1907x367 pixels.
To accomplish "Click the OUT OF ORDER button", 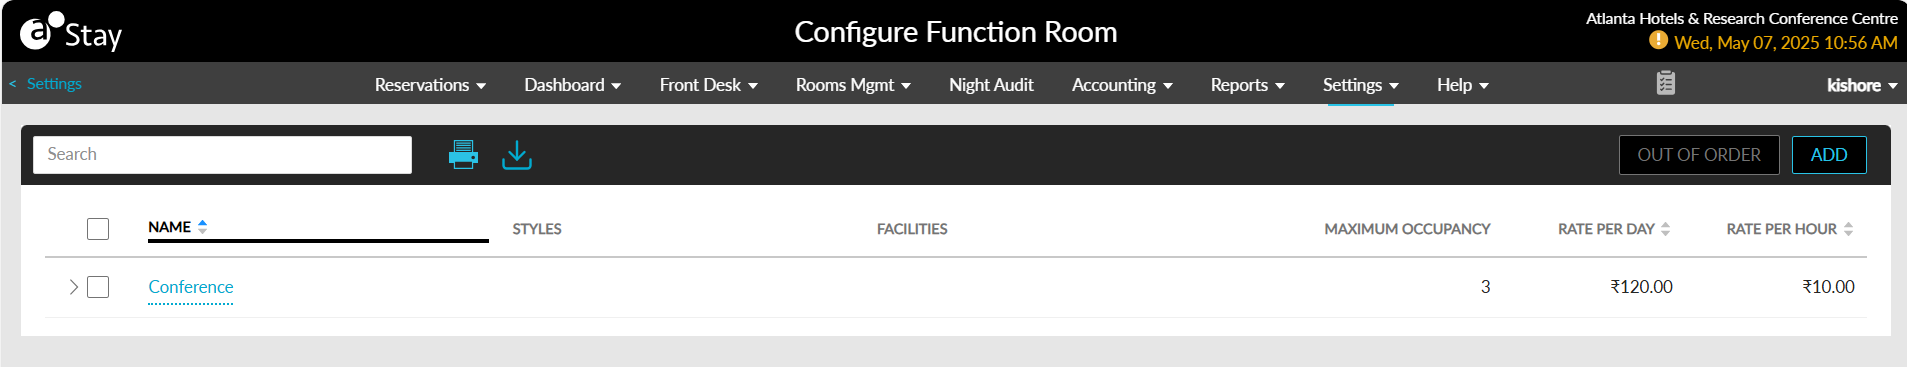I will [x=1699, y=155].
